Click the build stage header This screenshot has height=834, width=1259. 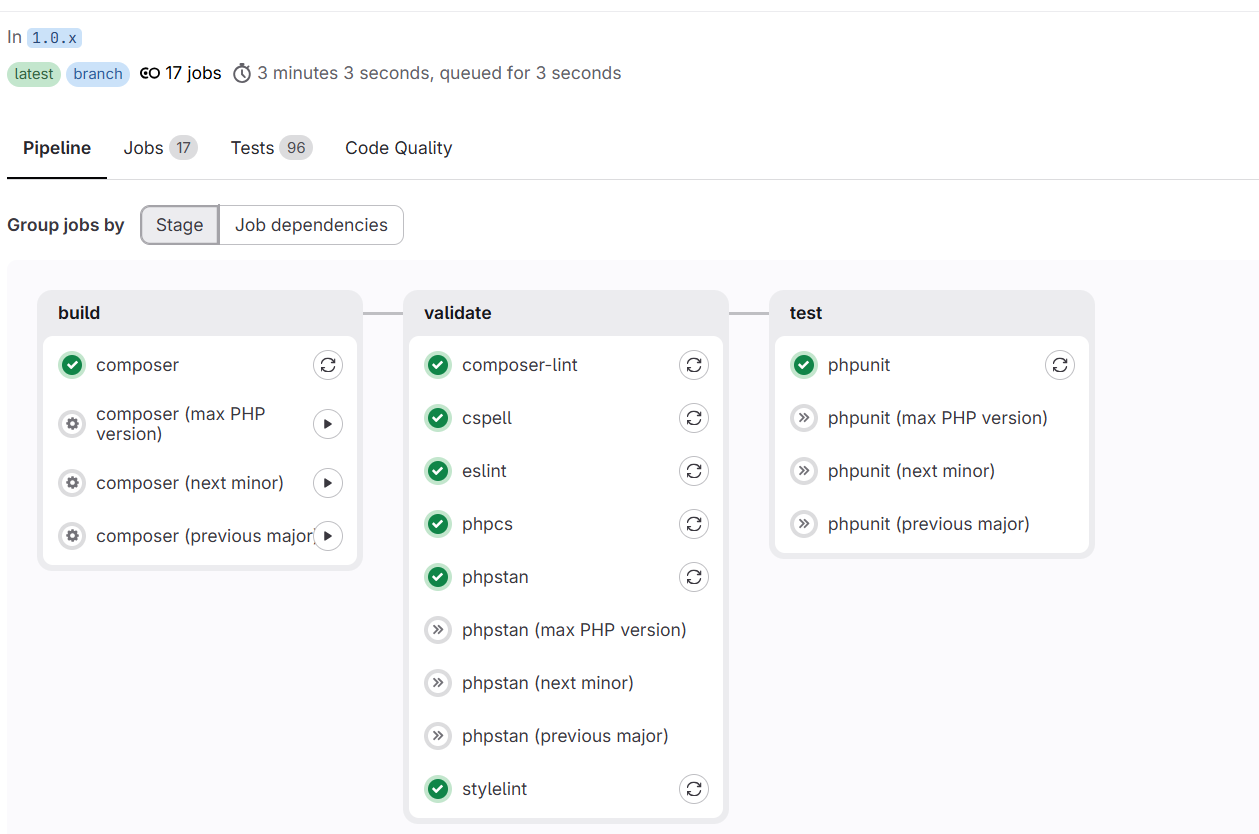(x=79, y=313)
